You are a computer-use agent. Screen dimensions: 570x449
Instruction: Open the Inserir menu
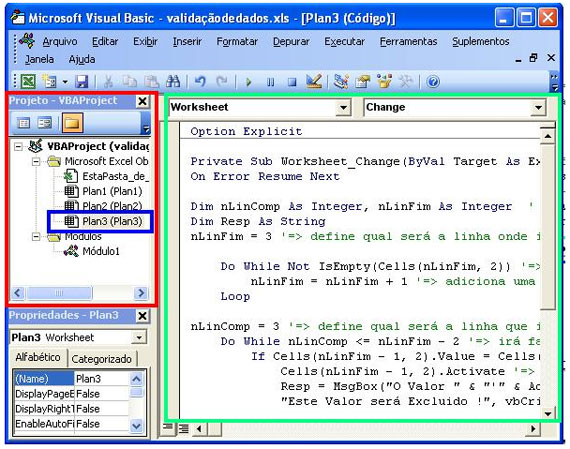pyautogui.click(x=187, y=41)
